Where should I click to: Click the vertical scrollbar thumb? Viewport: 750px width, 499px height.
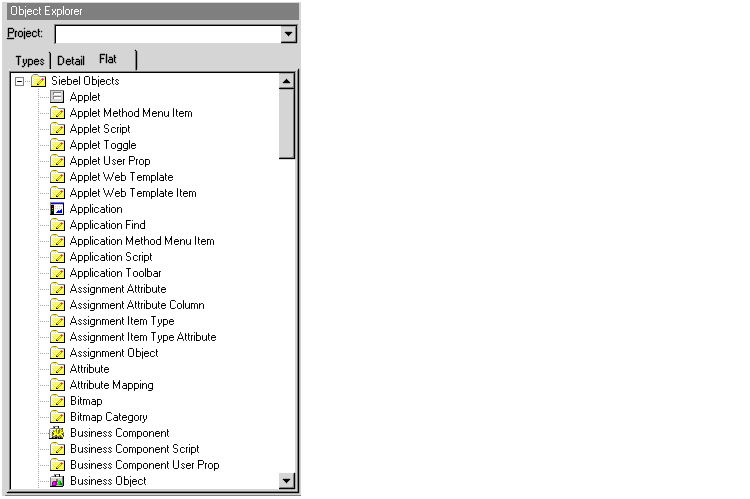[x=287, y=123]
